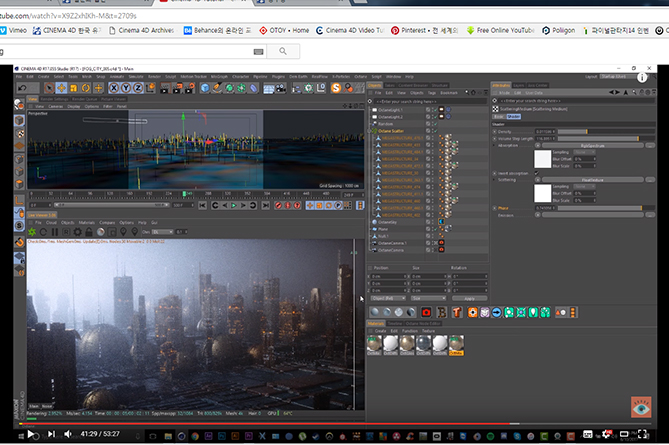Toggle X axis lock button
Screen dimensions: 669x445
[x=113, y=88]
